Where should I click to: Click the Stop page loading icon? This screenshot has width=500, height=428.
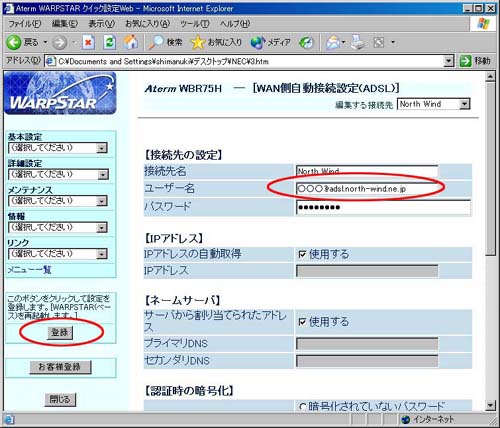(x=88, y=42)
